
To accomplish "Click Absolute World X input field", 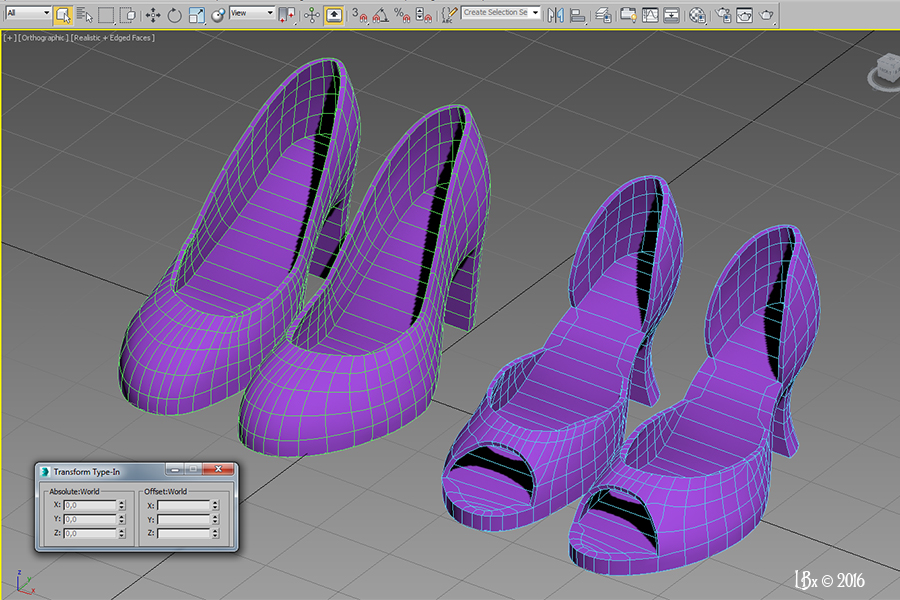I will [90, 505].
